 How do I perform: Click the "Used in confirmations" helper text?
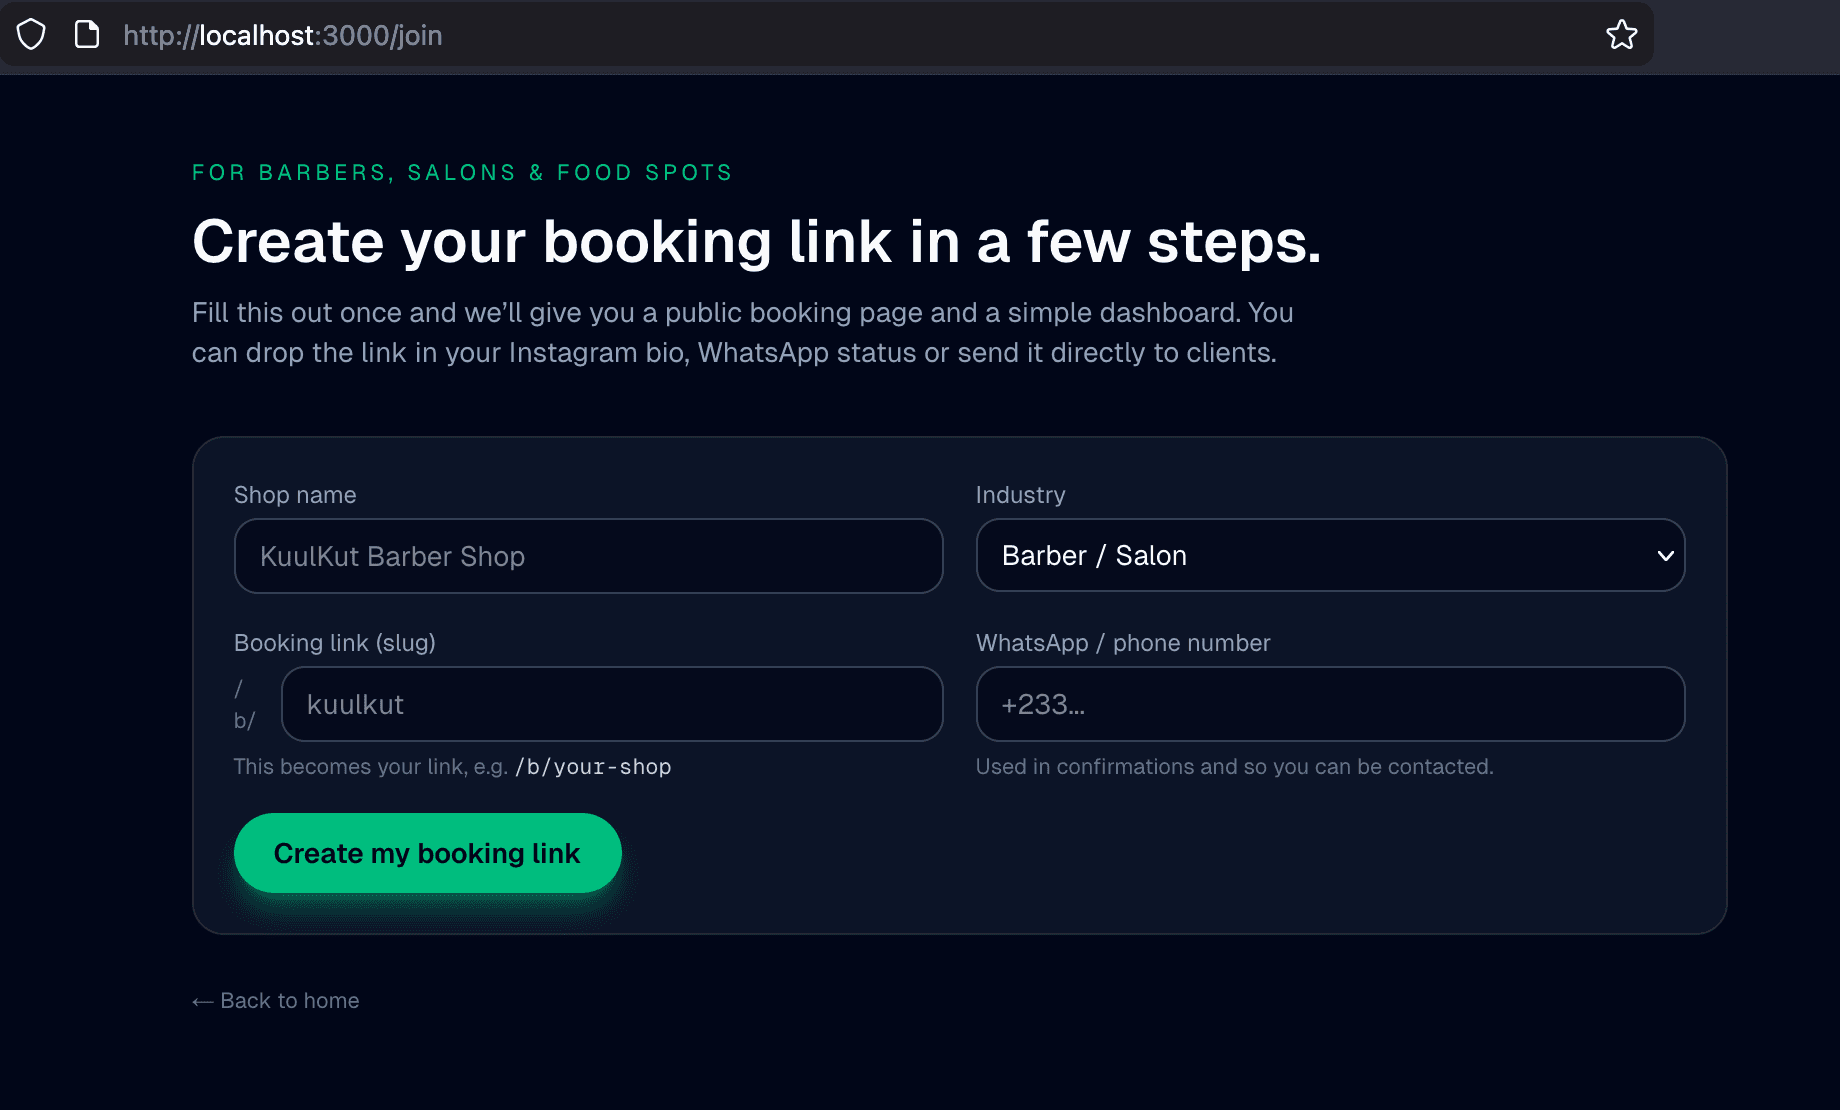[1234, 767]
